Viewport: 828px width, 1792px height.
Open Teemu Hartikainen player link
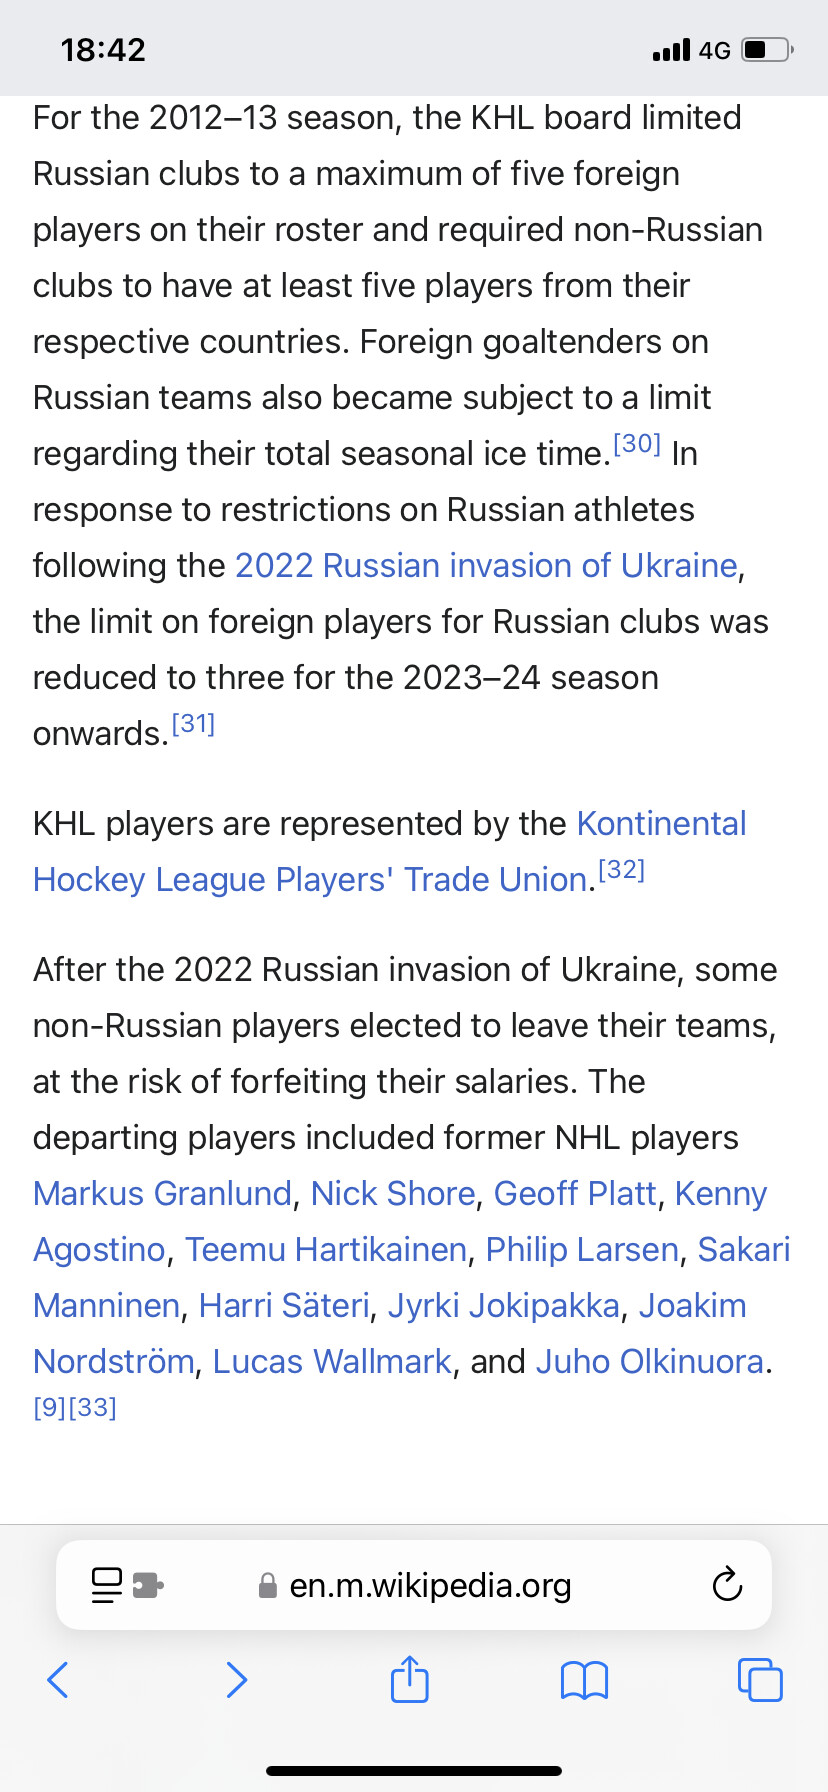[x=326, y=1249]
